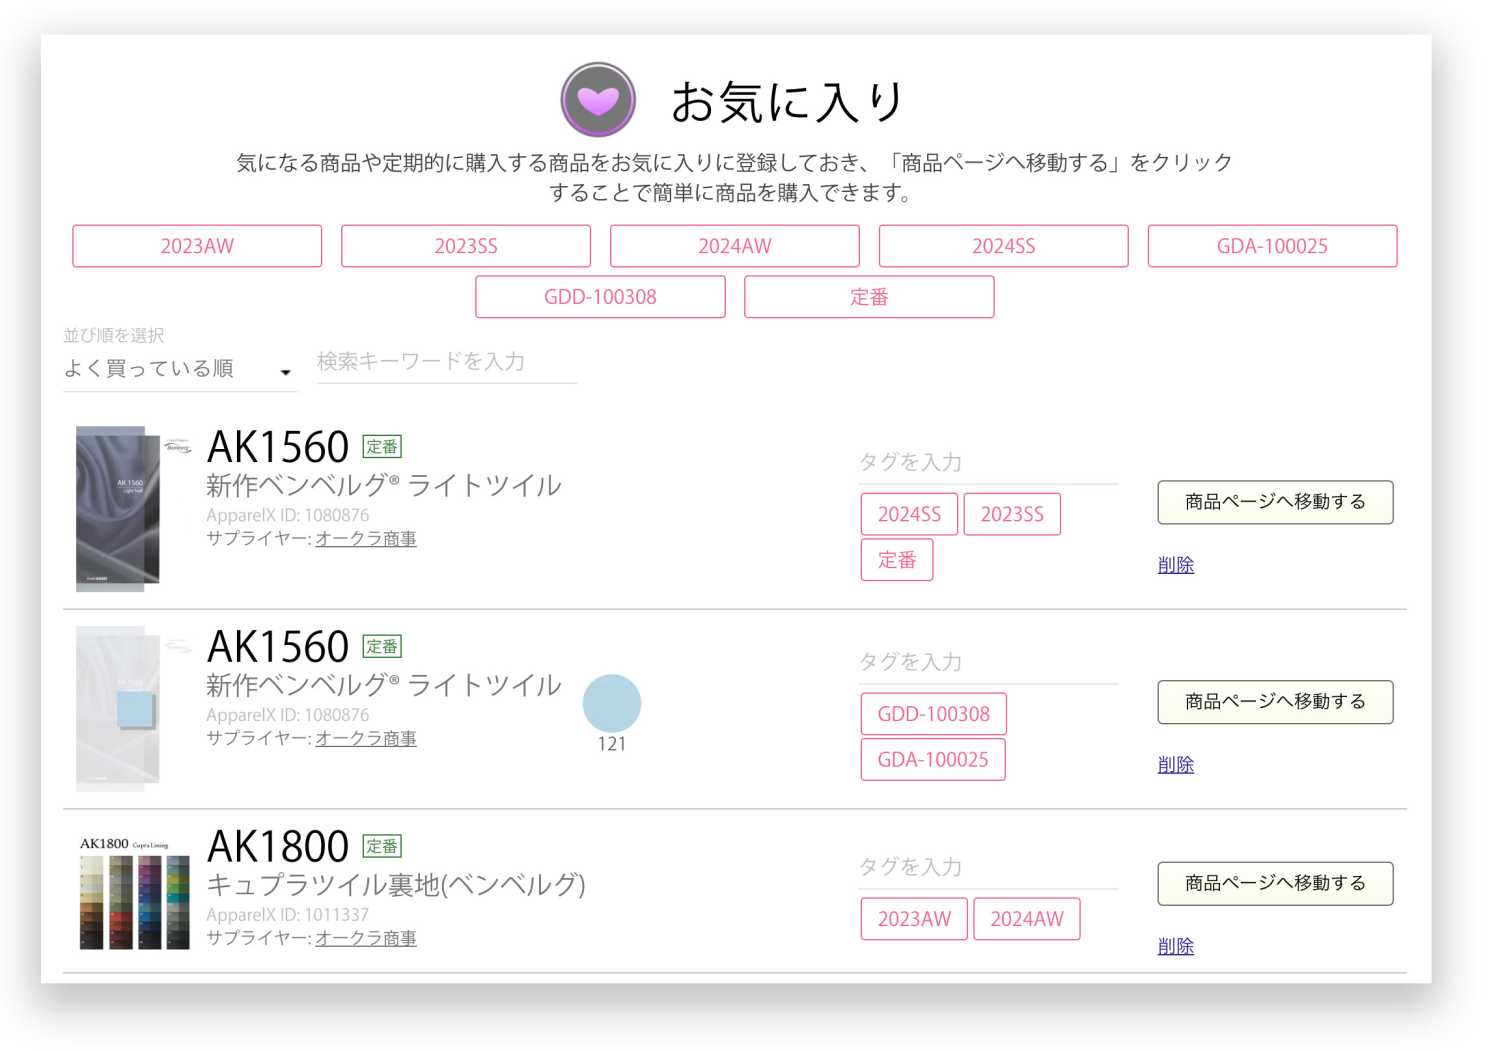The image size is (1500, 1051).
Task: Focus the search keyword input field
Action: coord(446,362)
